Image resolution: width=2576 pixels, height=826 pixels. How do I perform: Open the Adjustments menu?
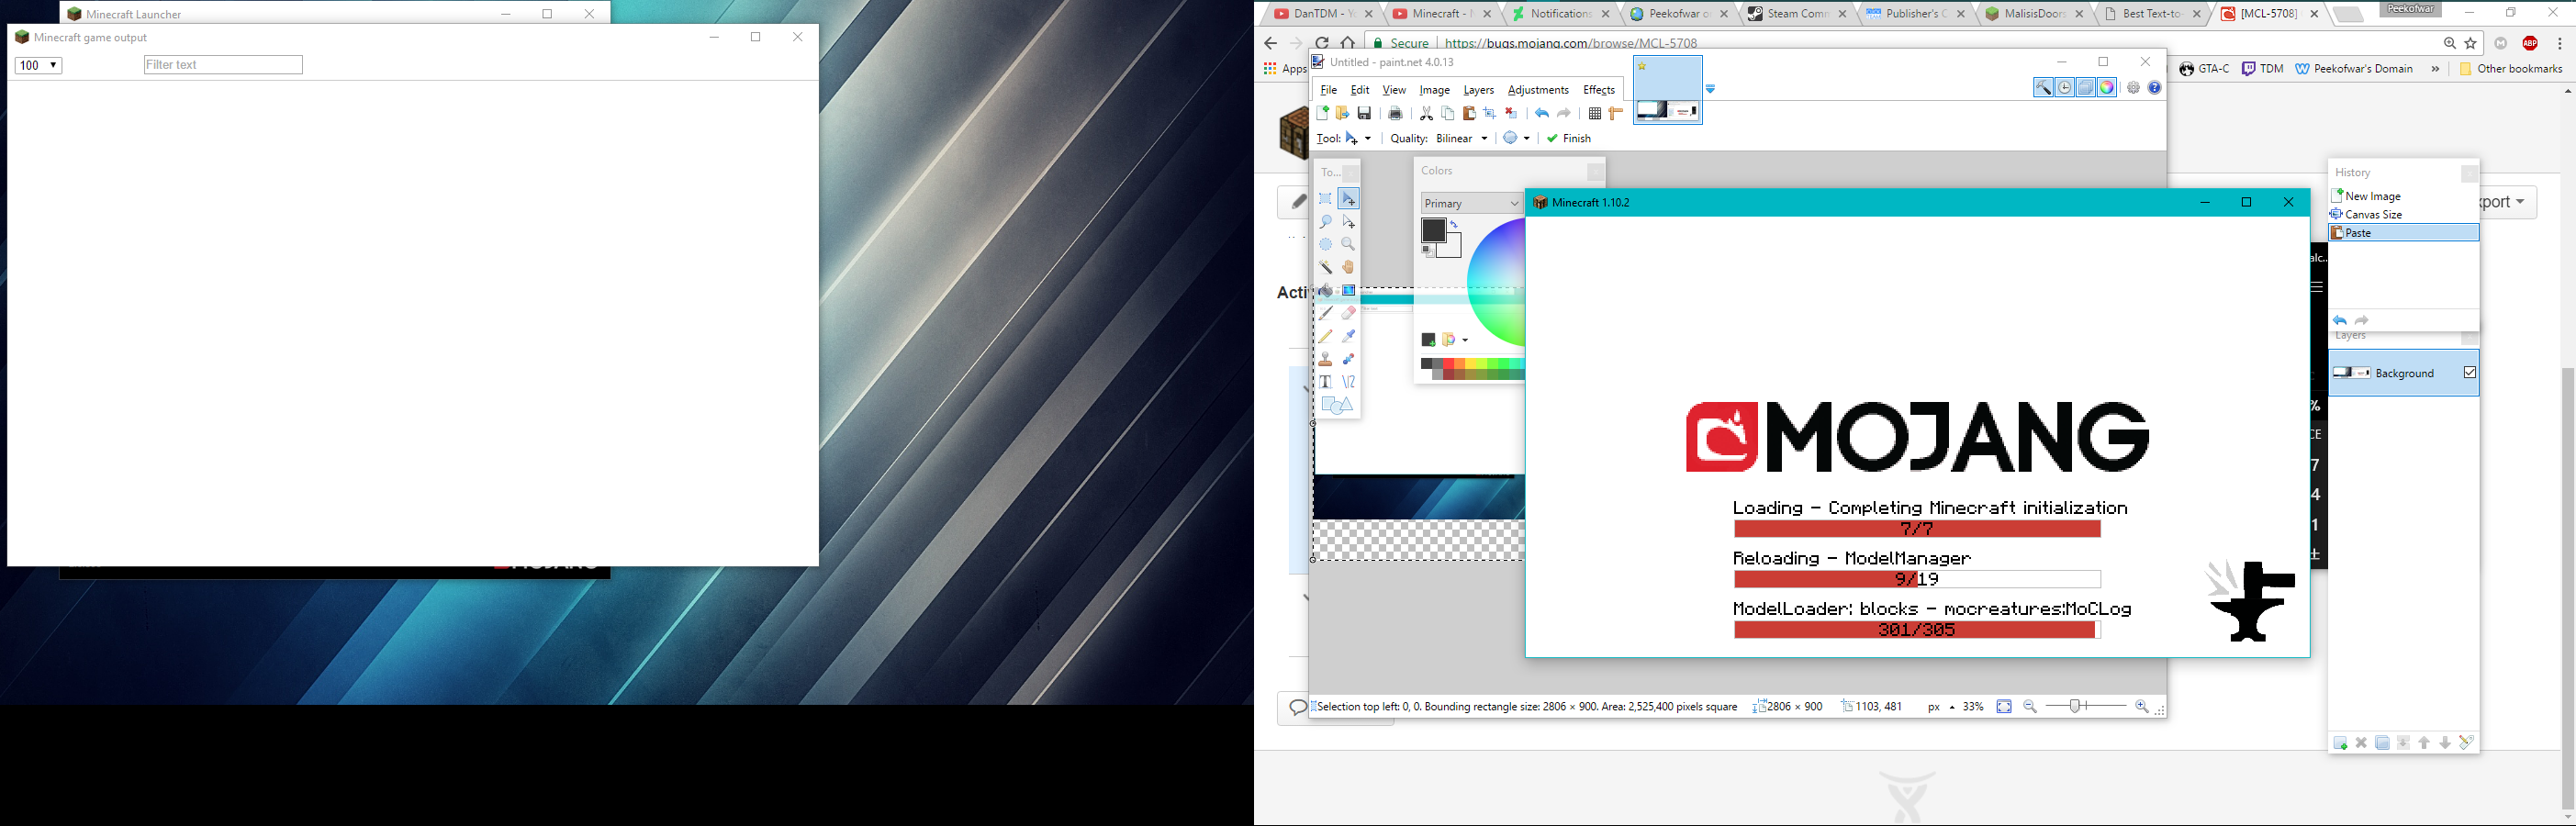point(1537,90)
